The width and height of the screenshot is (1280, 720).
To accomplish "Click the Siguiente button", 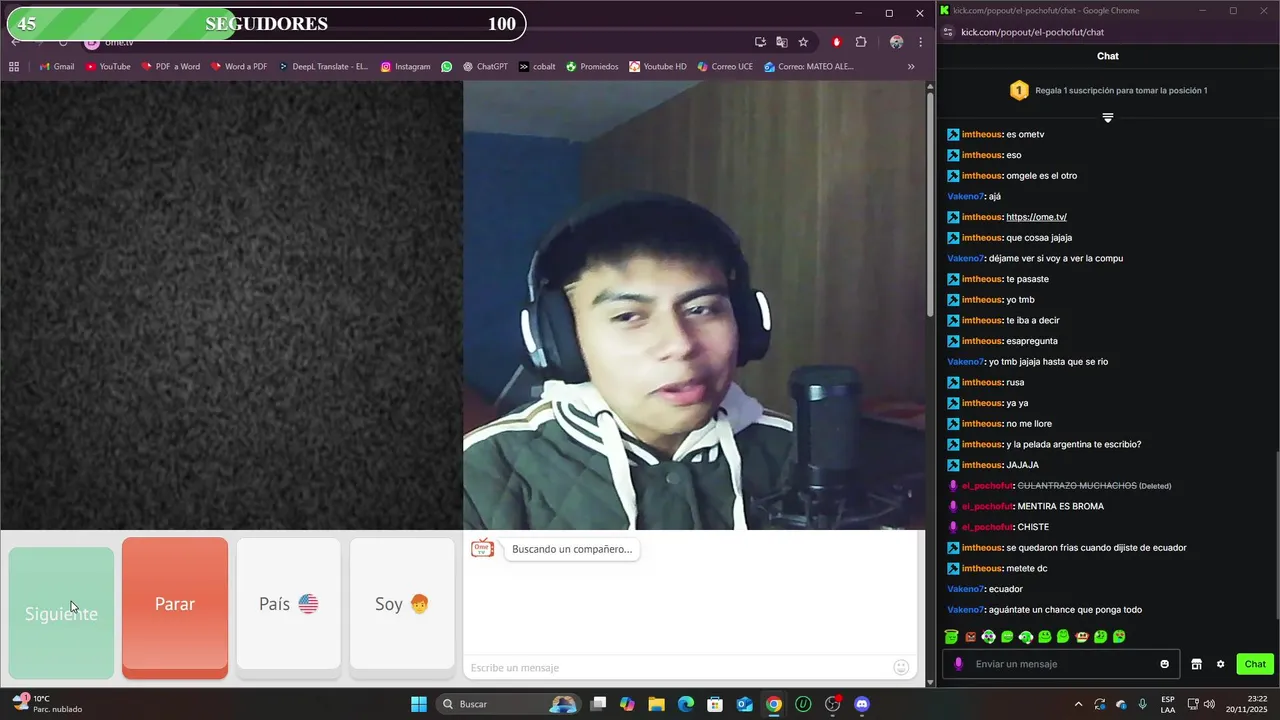I will (61, 613).
